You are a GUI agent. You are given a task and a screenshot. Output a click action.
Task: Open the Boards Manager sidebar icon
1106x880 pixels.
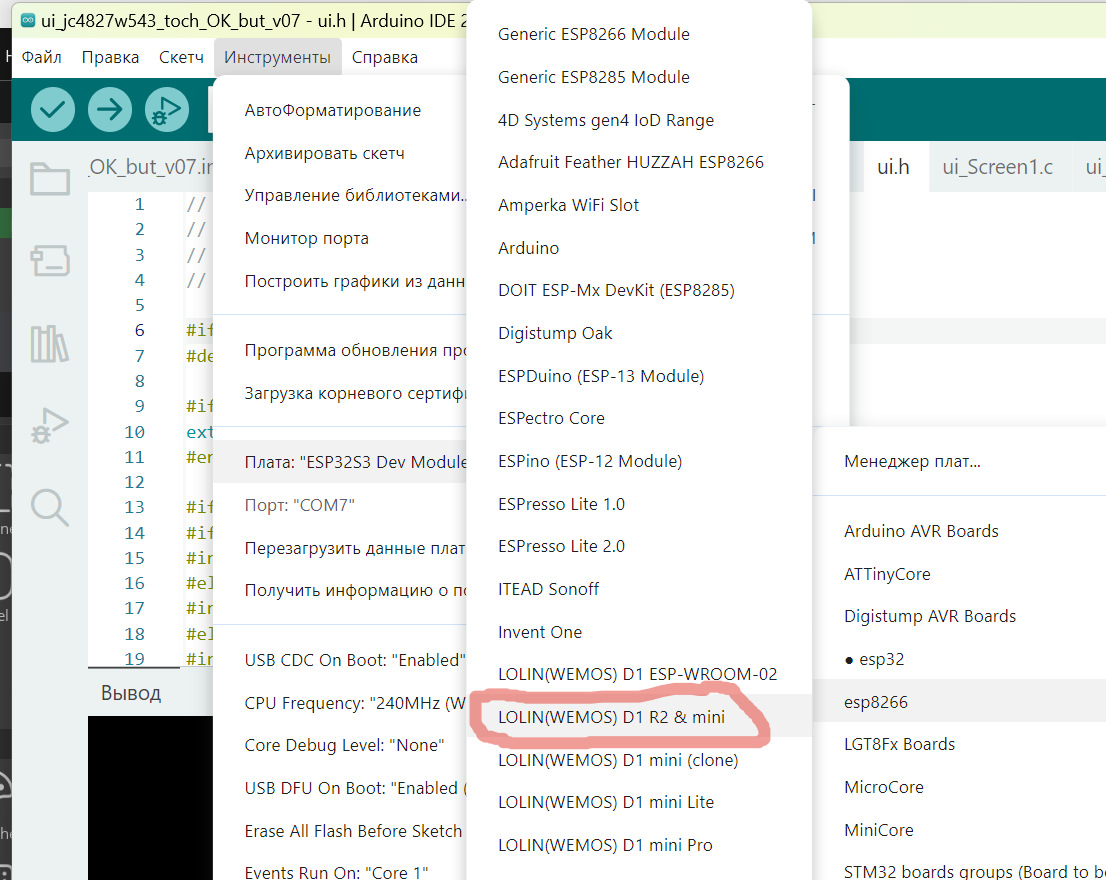pyautogui.click(x=49, y=261)
